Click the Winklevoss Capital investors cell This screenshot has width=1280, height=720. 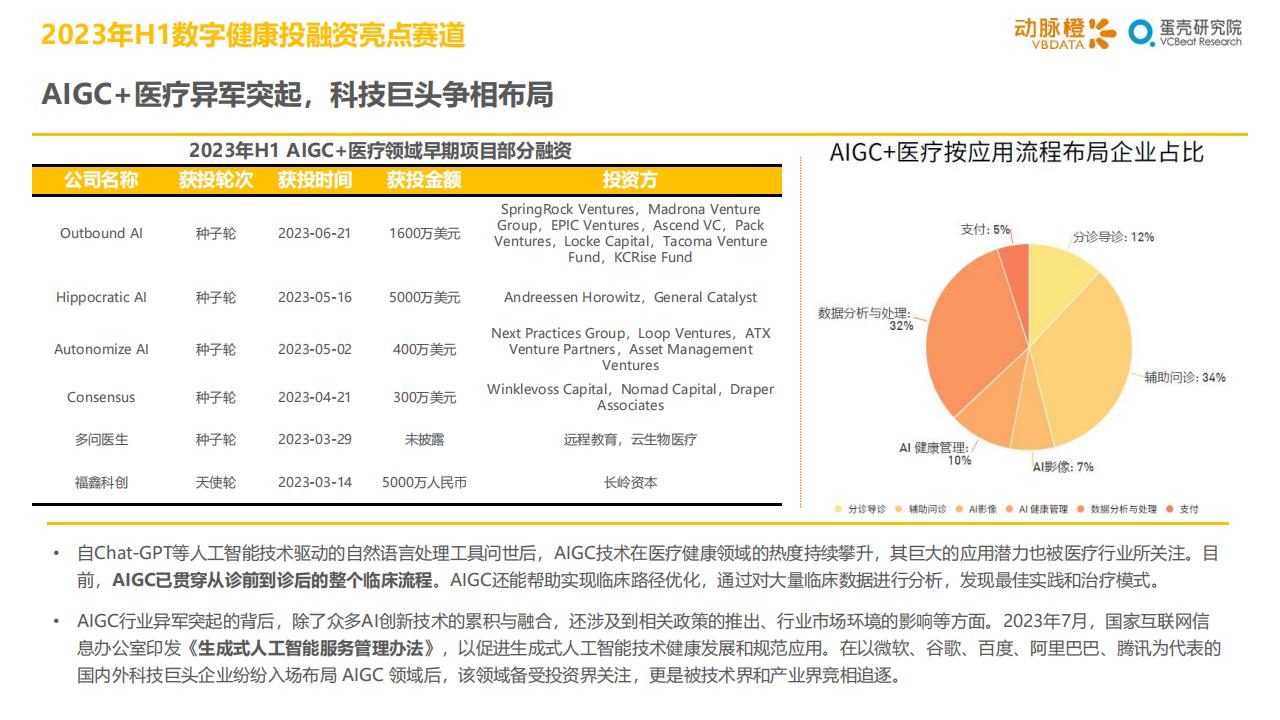pyautogui.click(x=630, y=397)
